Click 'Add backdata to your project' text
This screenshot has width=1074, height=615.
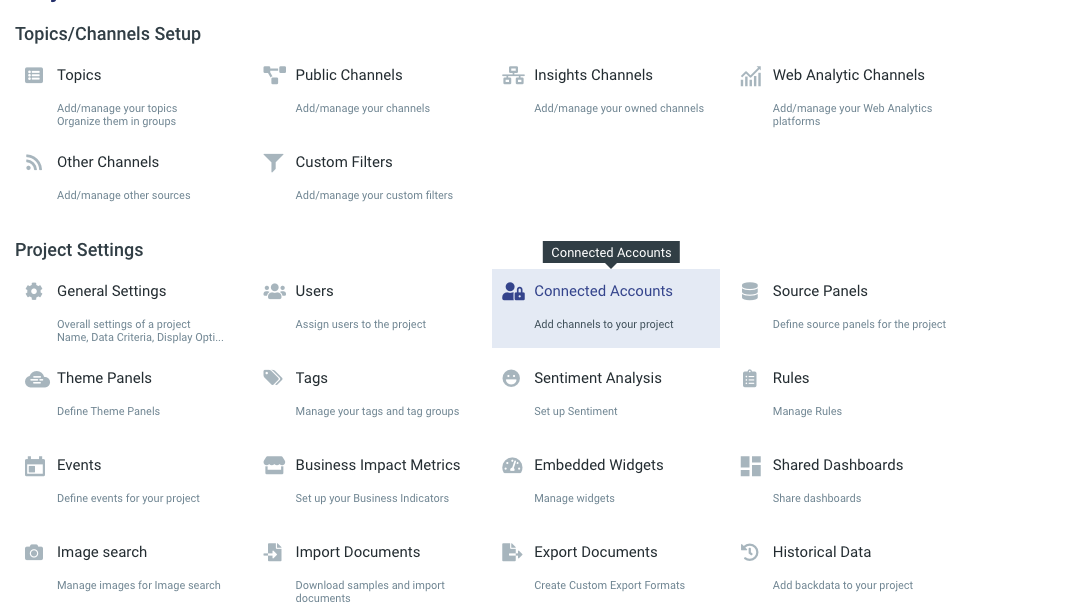842,586
